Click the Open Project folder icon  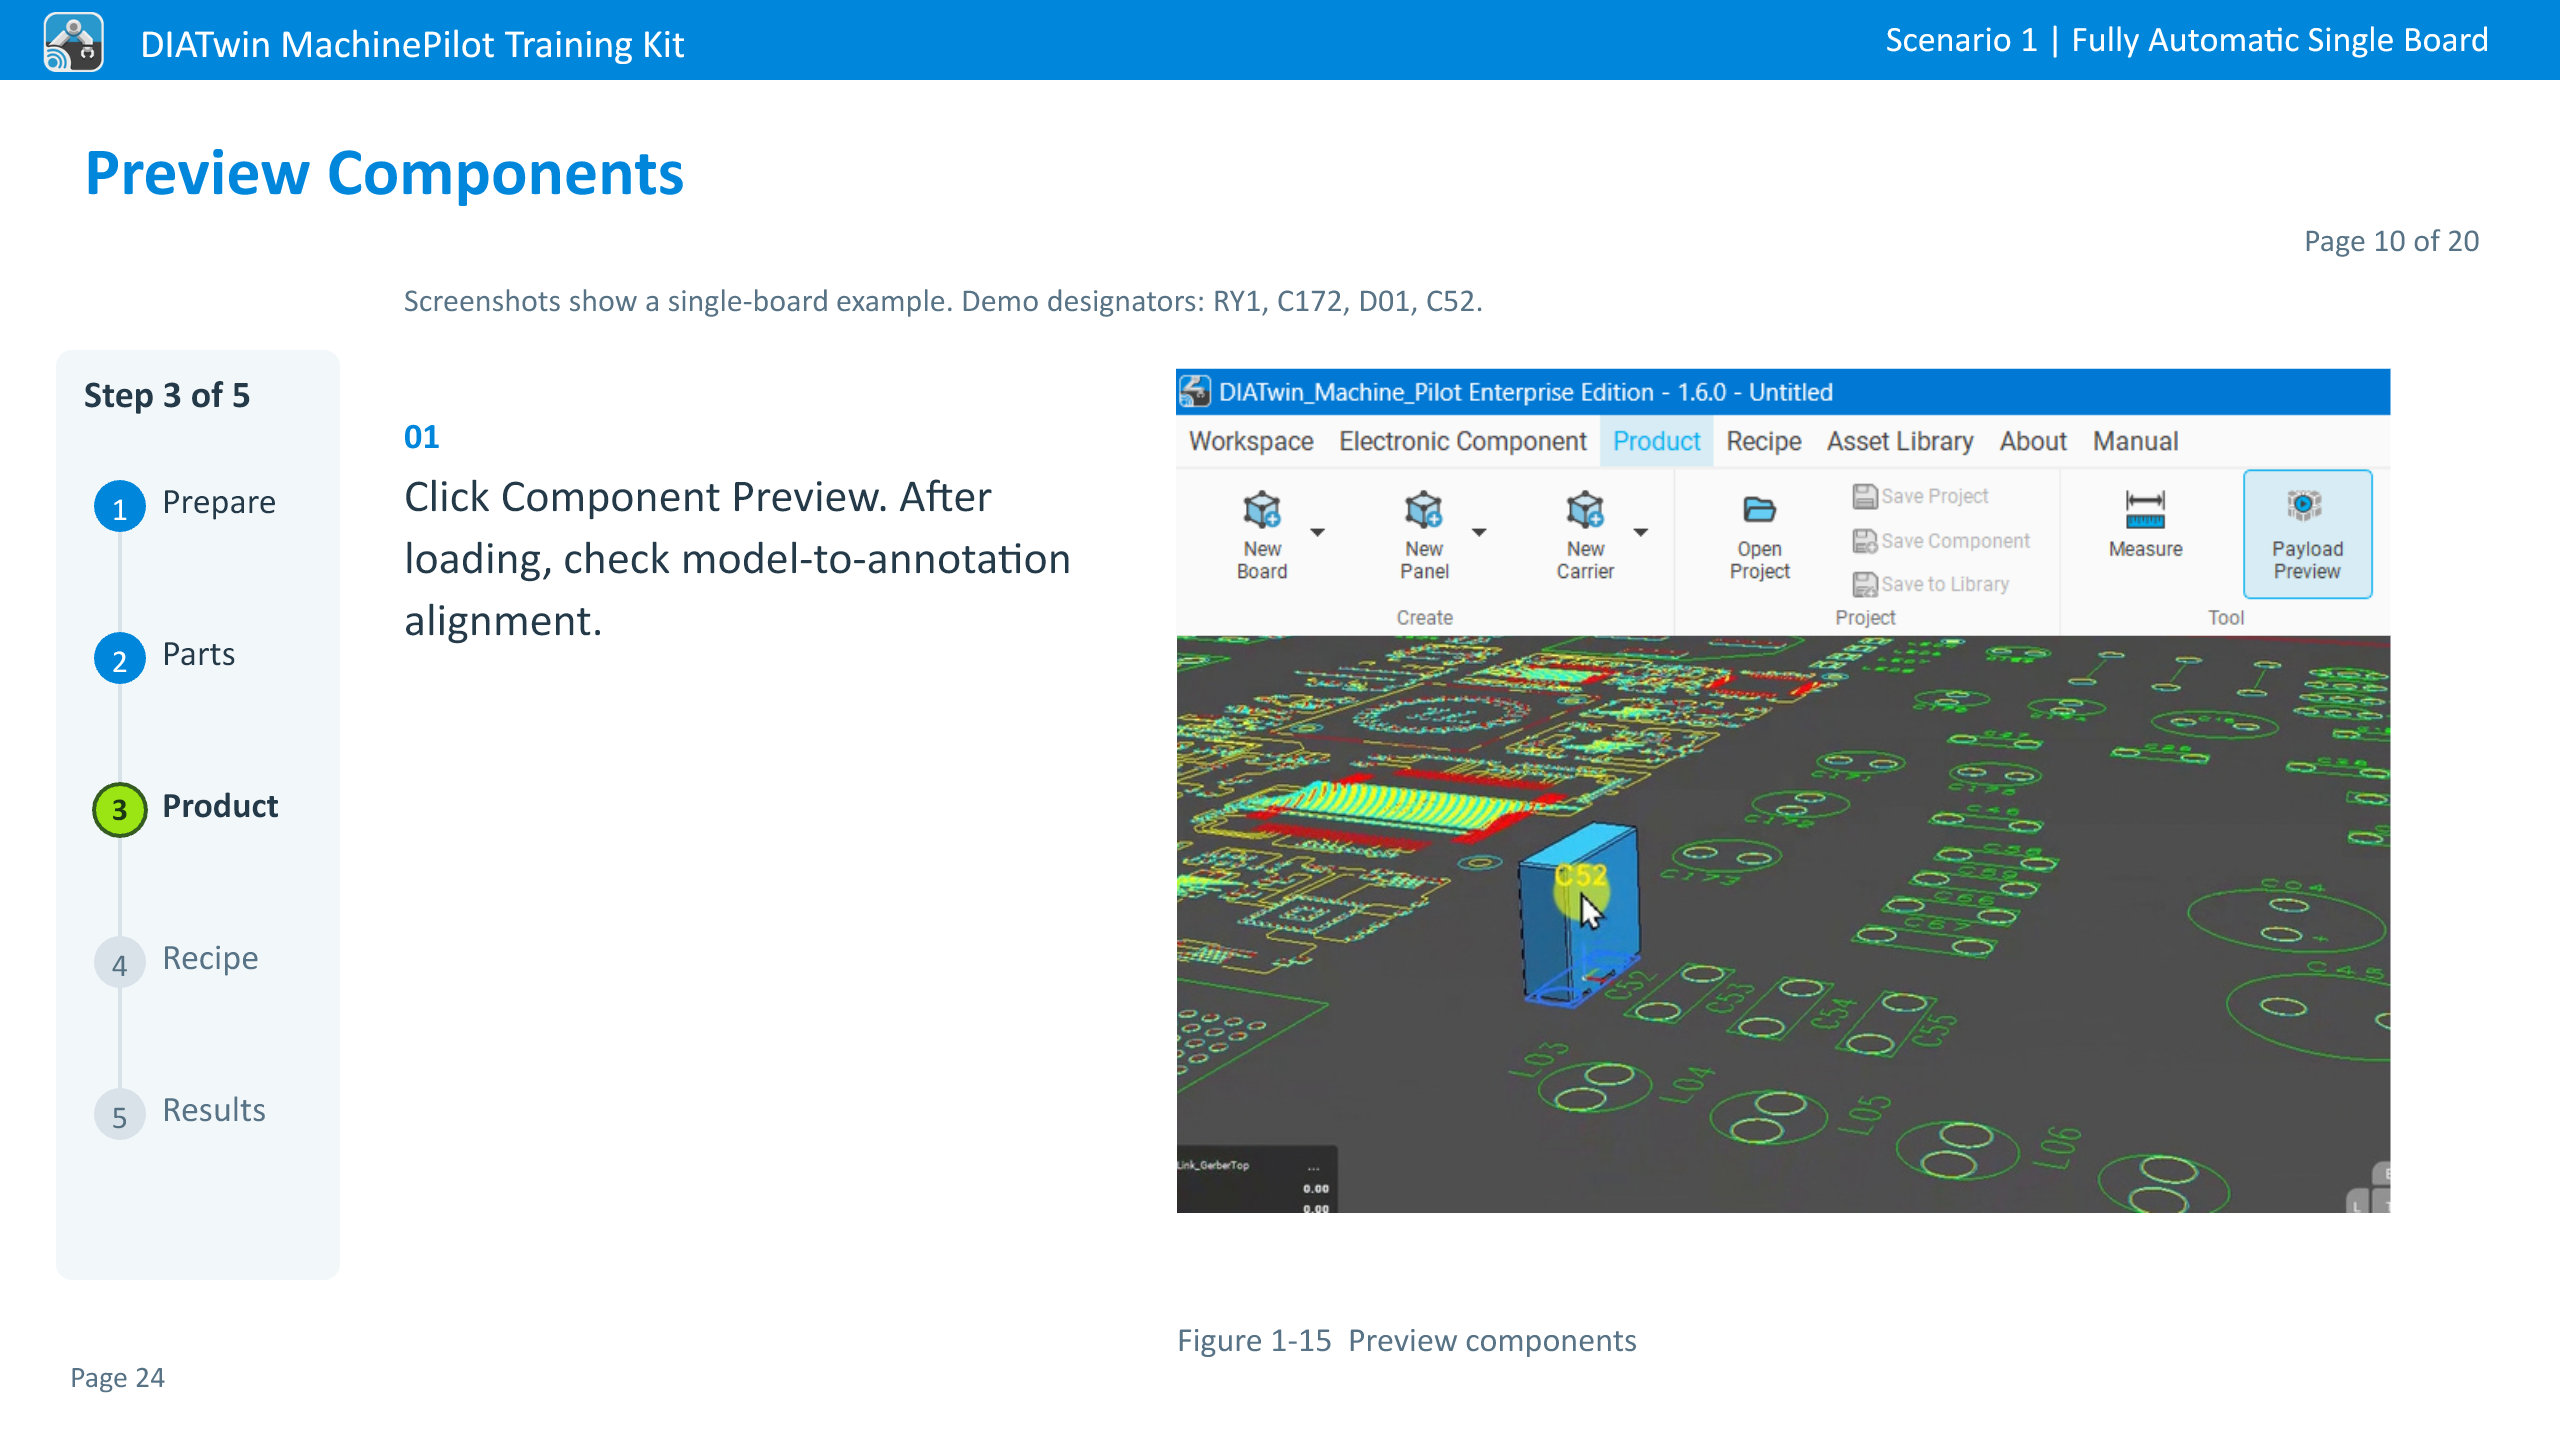1759,510
